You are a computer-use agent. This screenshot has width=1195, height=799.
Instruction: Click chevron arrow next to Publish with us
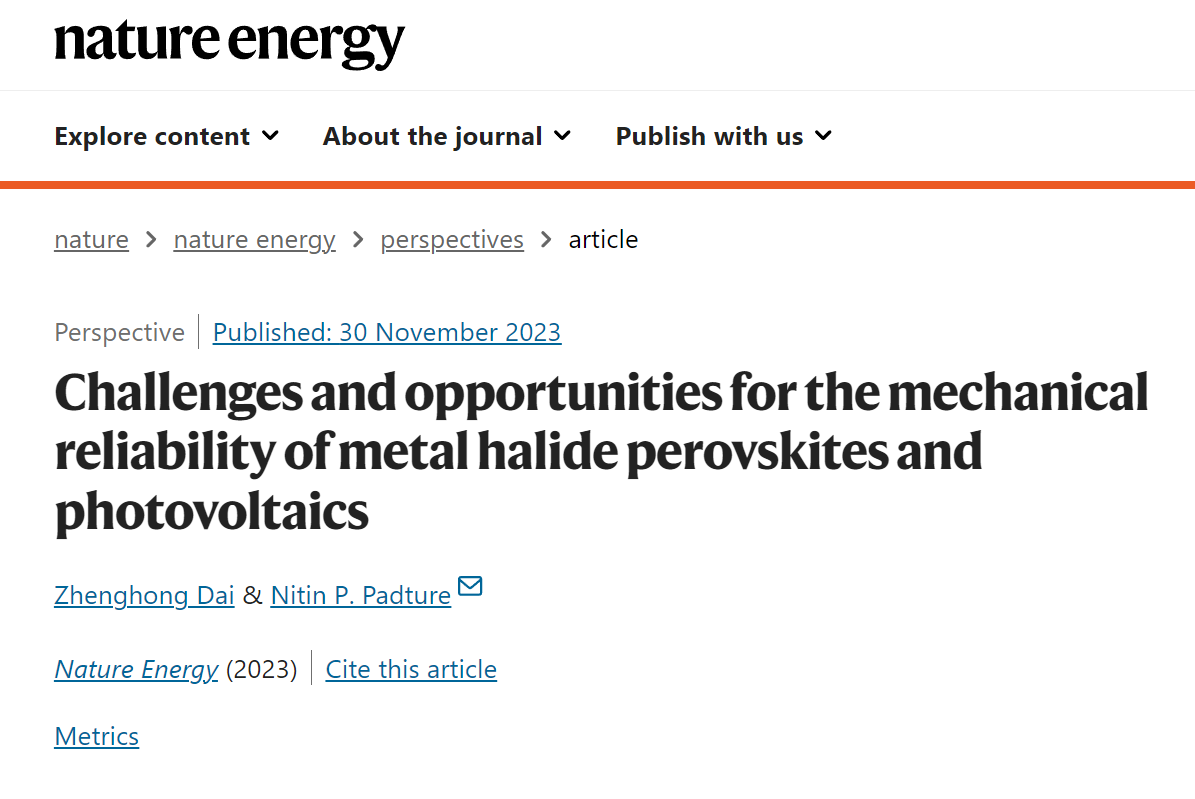coord(823,136)
